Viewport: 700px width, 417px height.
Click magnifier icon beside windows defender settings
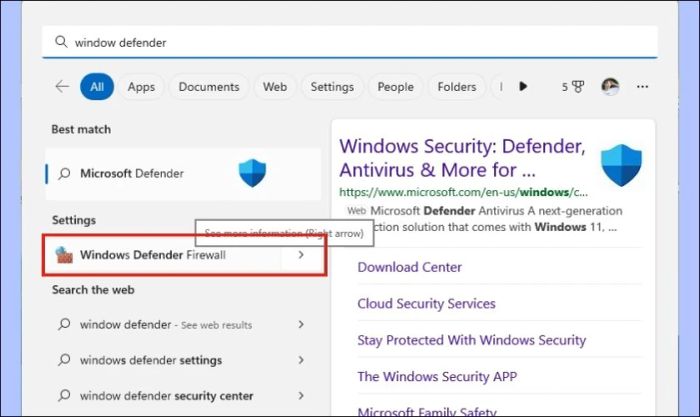[x=64, y=360]
